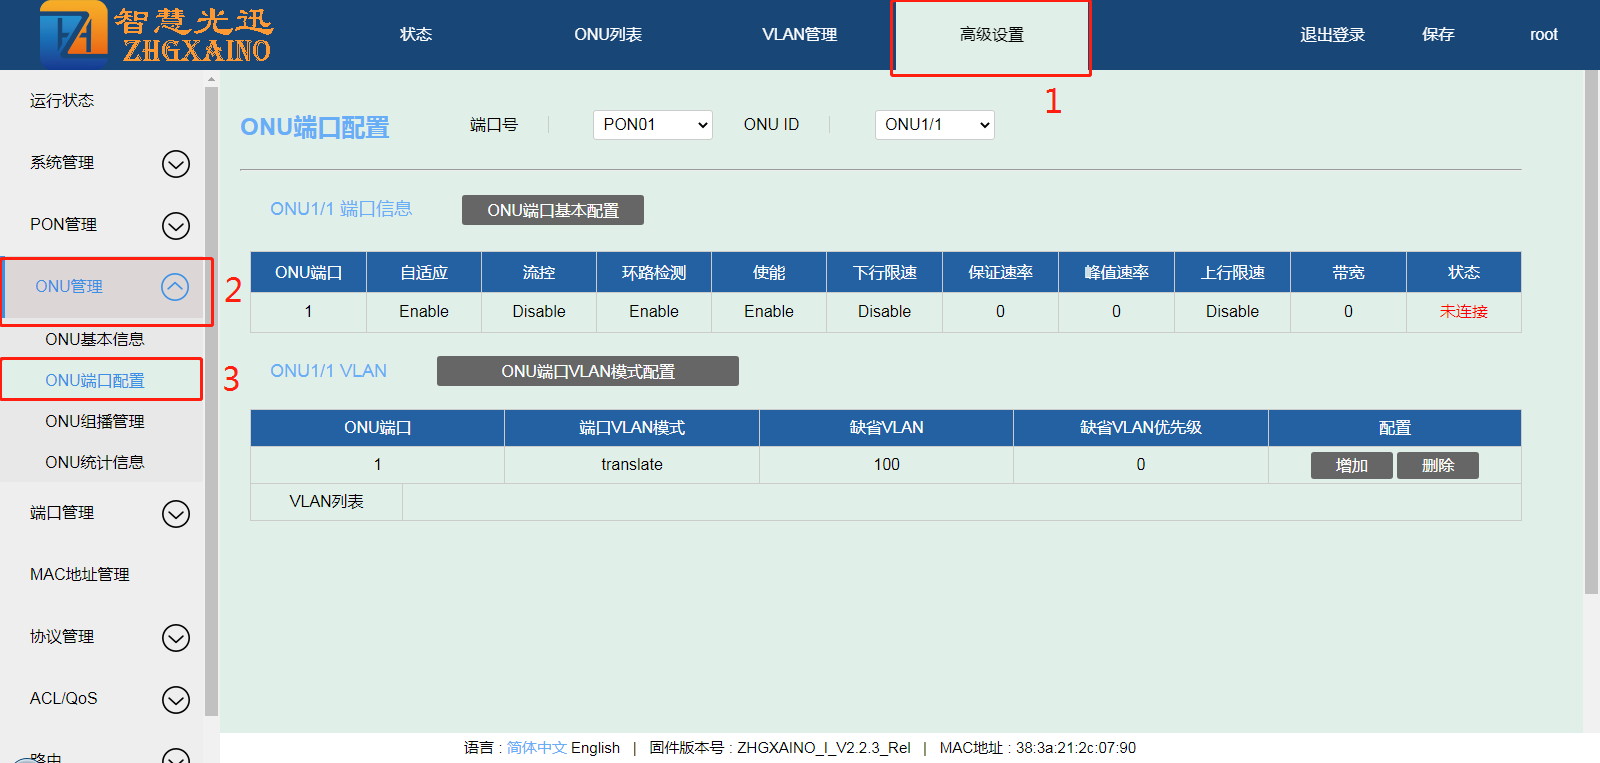Switch to the 高级设置 tab
This screenshot has width=1600, height=763.
(991, 35)
